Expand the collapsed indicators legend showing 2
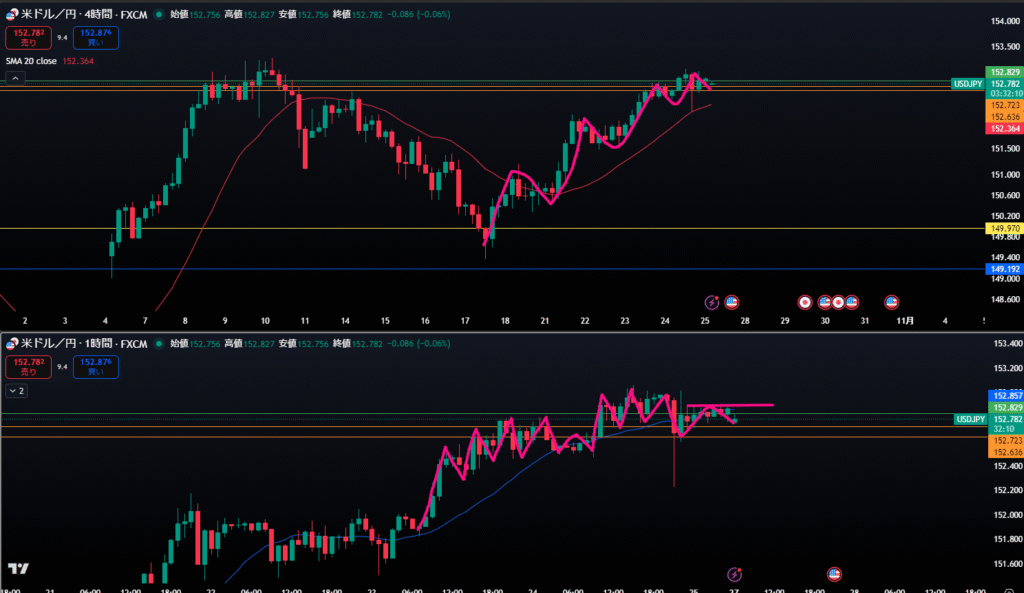 (x=17, y=391)
